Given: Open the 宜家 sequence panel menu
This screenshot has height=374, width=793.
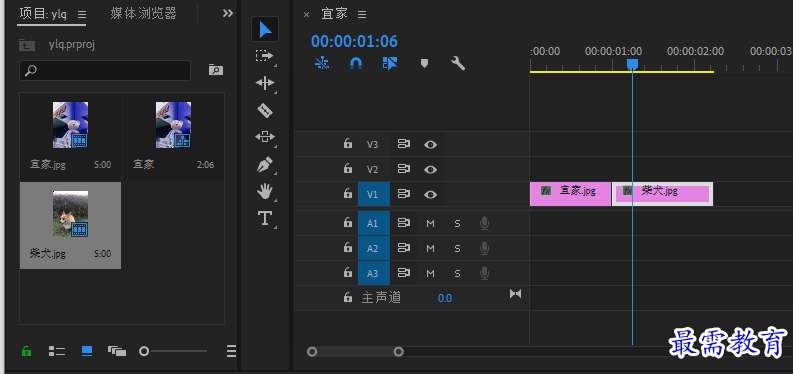Looking at the screenshot, I should pyautogui.click(x=362, y=15).
